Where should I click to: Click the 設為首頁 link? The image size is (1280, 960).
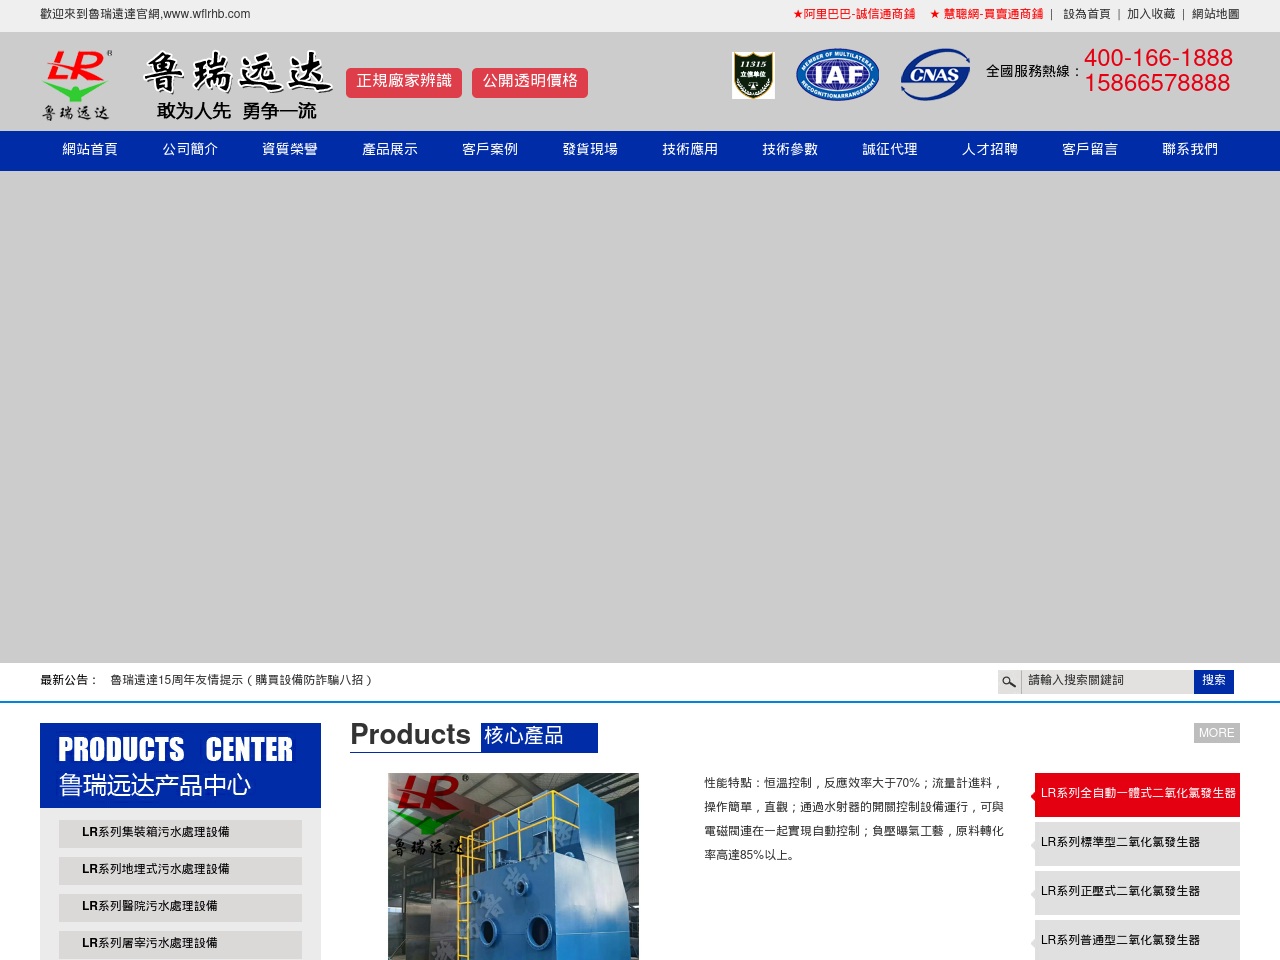click(1087, 14)
